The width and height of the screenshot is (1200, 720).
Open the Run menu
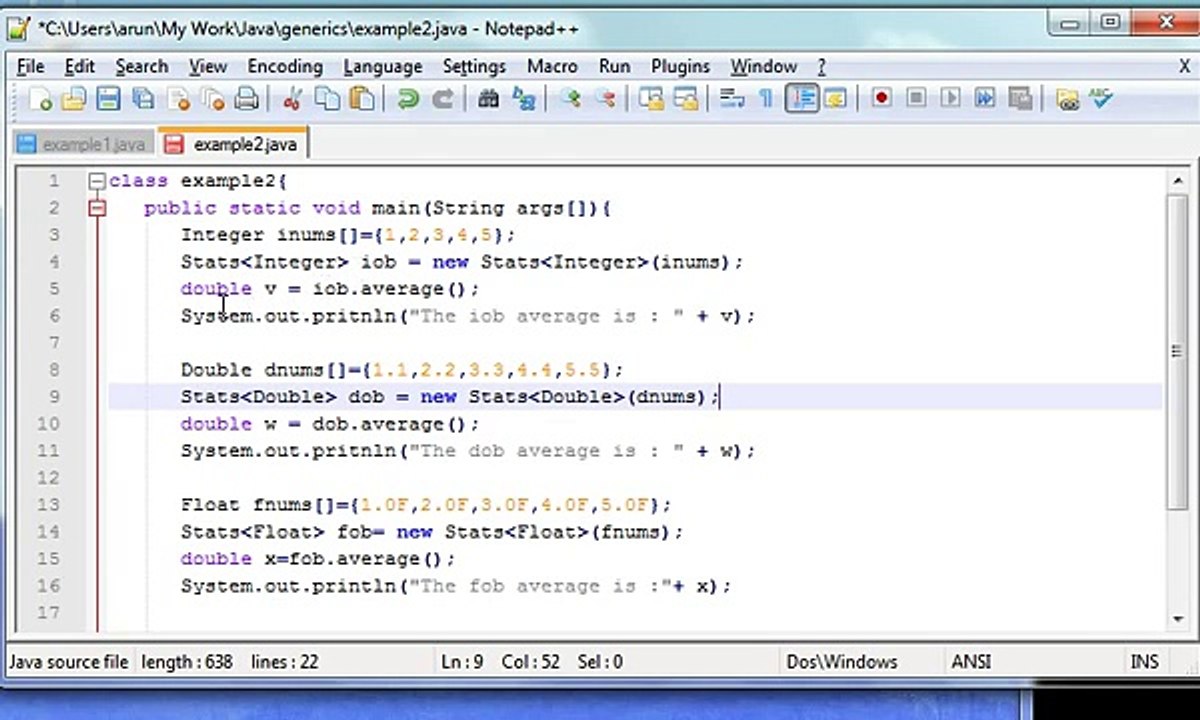click(x=614, y=66)
